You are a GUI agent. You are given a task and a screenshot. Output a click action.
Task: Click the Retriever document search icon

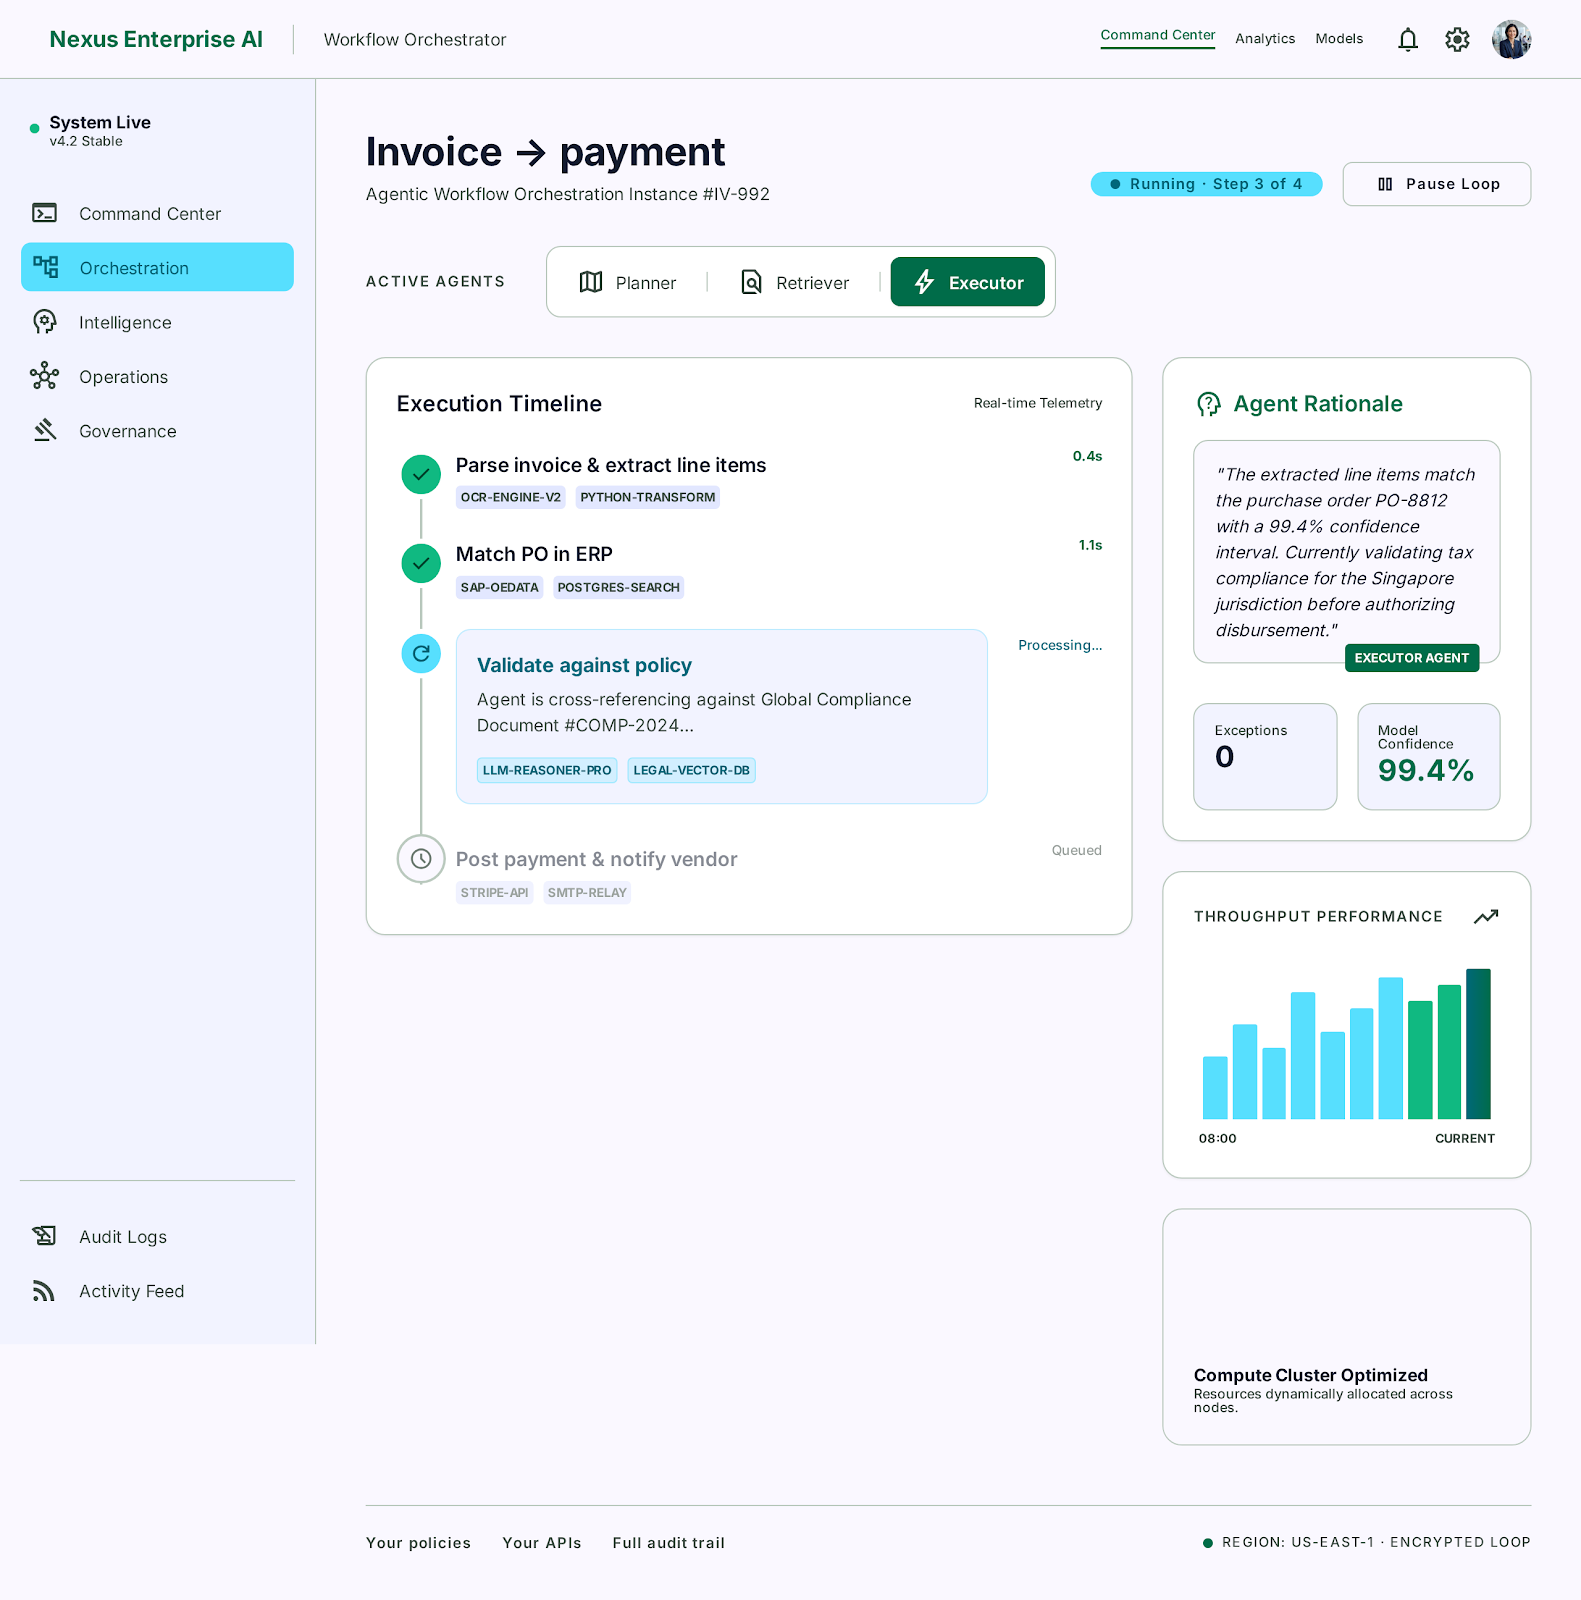pos(751,282)
